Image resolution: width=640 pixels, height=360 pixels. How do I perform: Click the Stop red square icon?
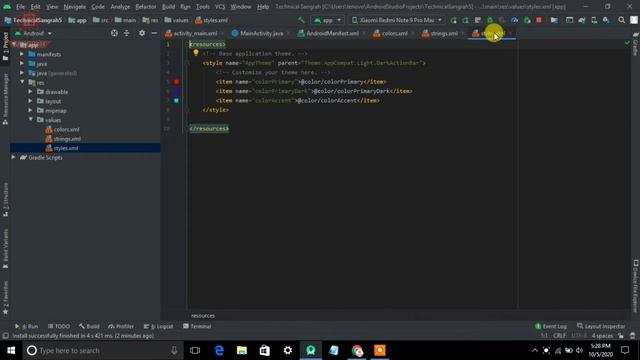point(539,20)
